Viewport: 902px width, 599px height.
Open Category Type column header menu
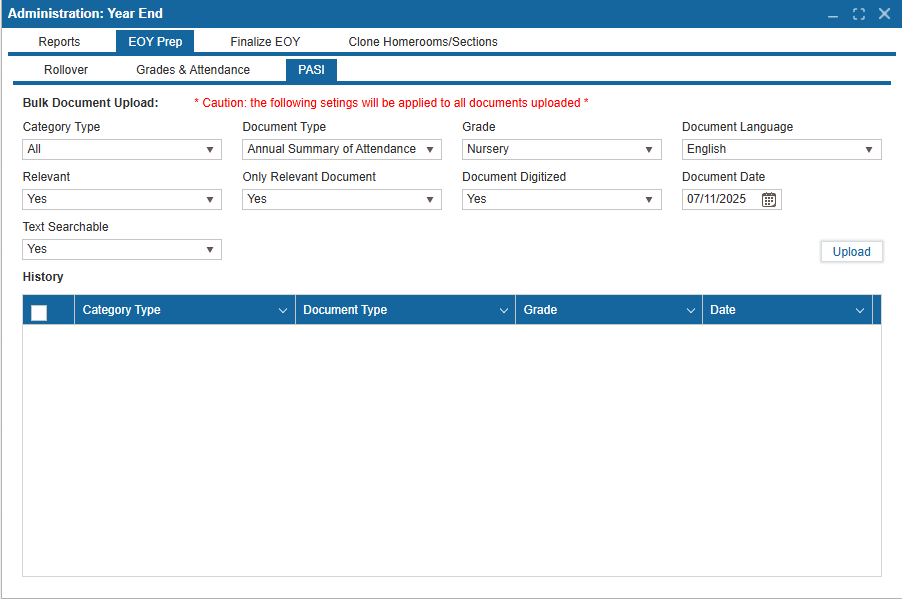283,311
